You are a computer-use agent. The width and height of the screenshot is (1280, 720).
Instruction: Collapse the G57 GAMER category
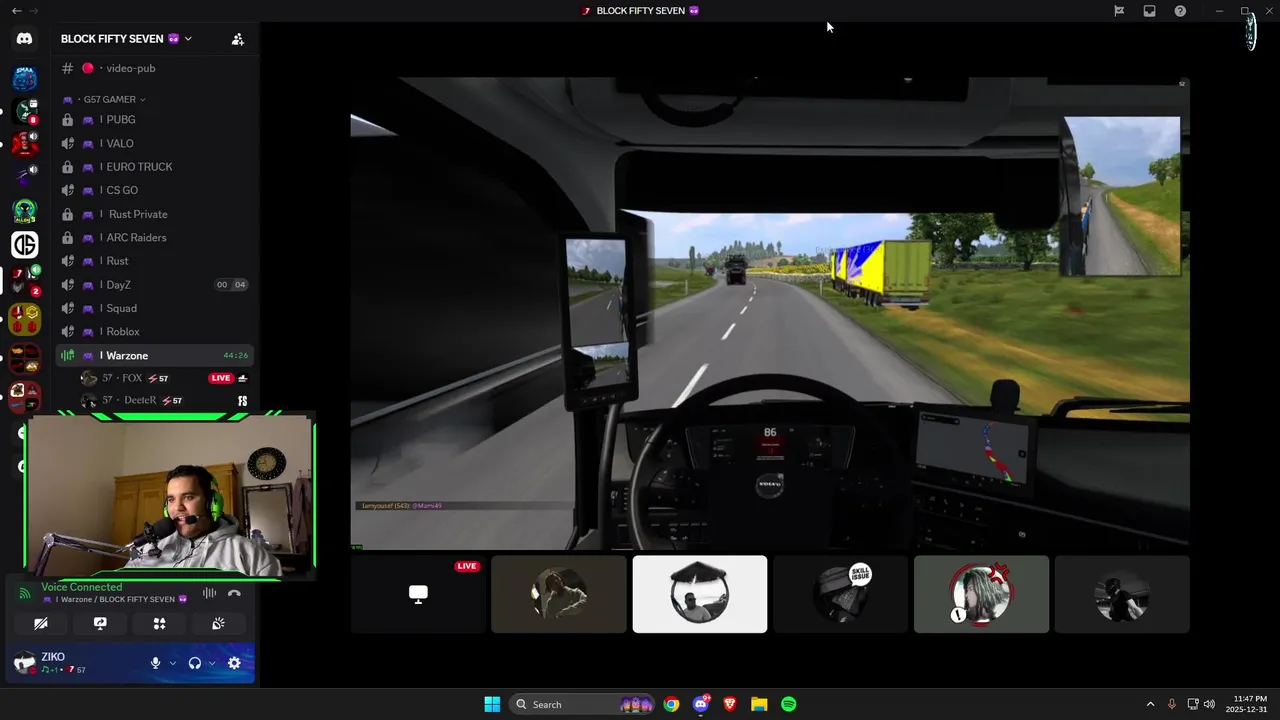click(114, 100)
